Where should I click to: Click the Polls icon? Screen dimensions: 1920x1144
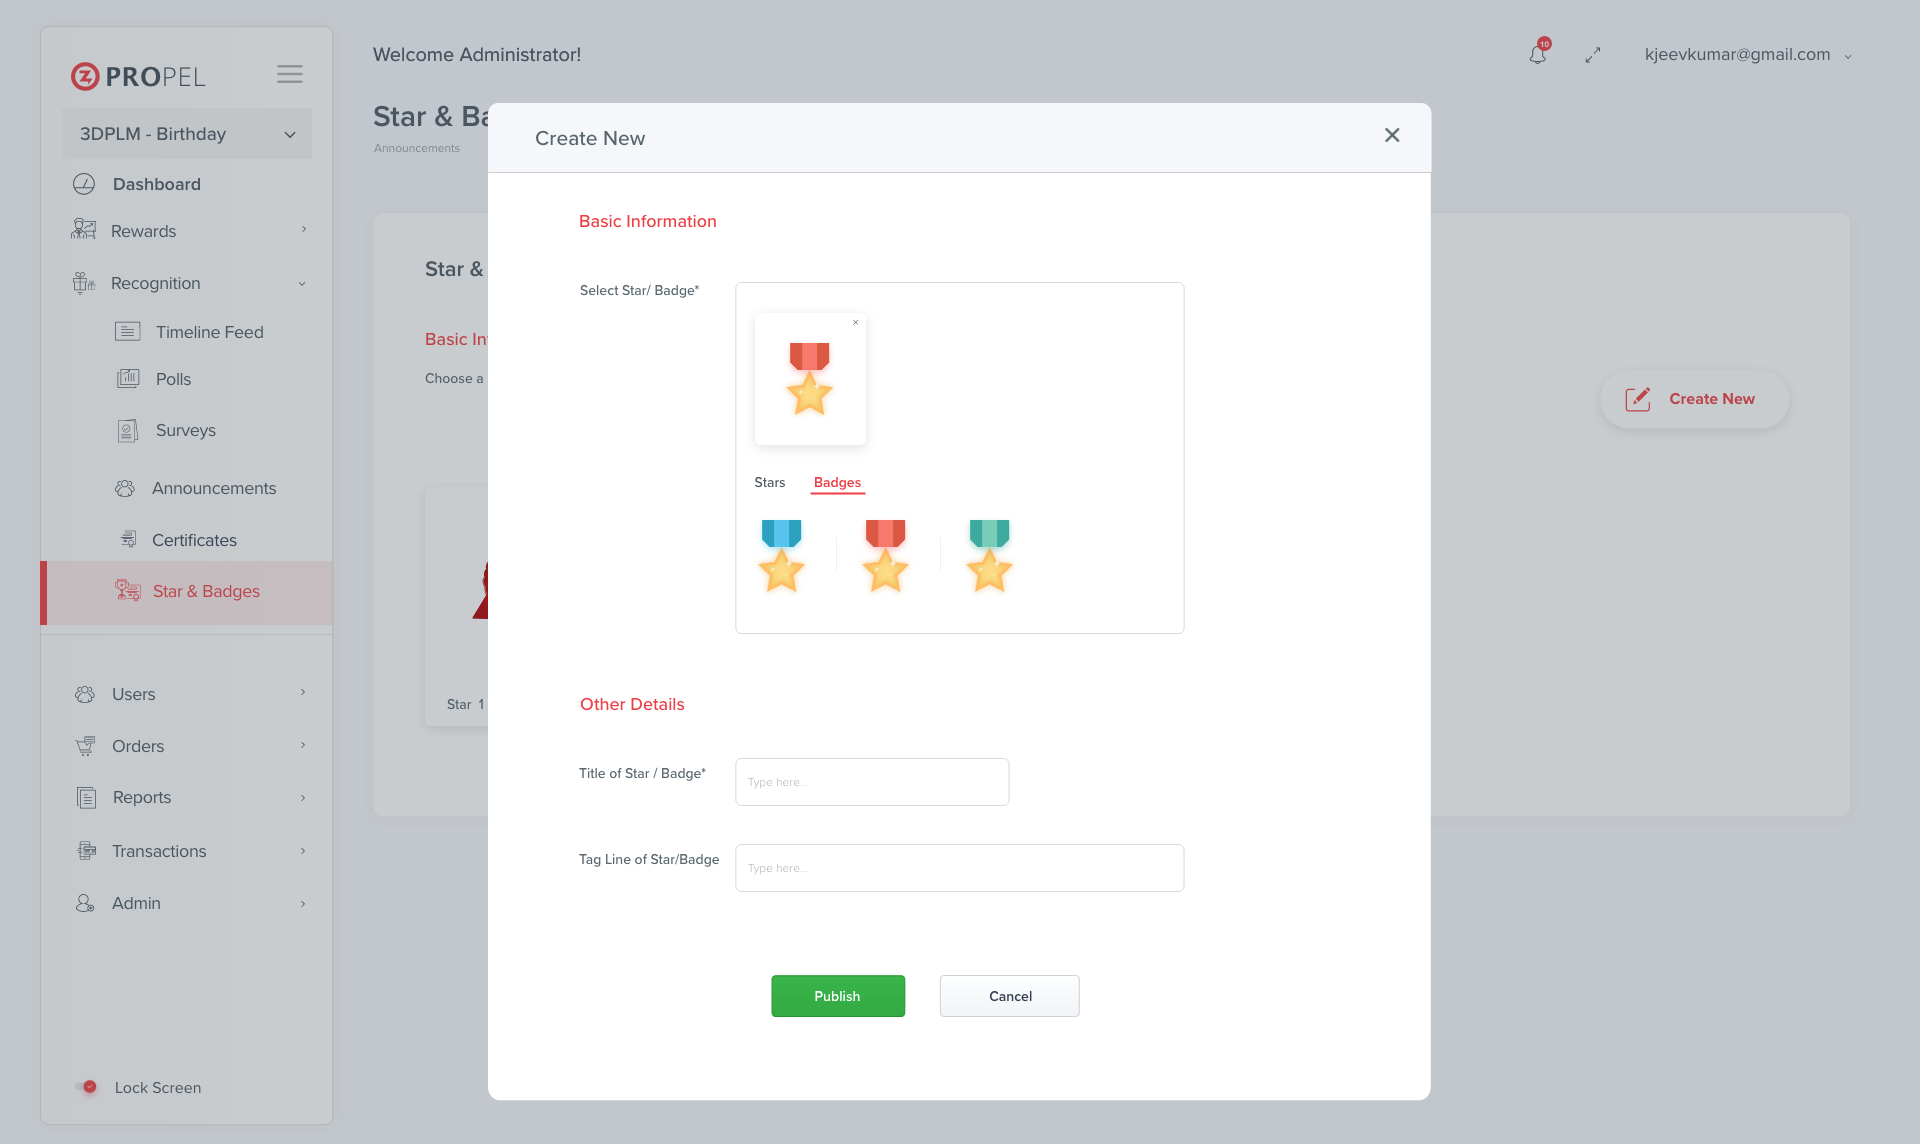(127, 379)
